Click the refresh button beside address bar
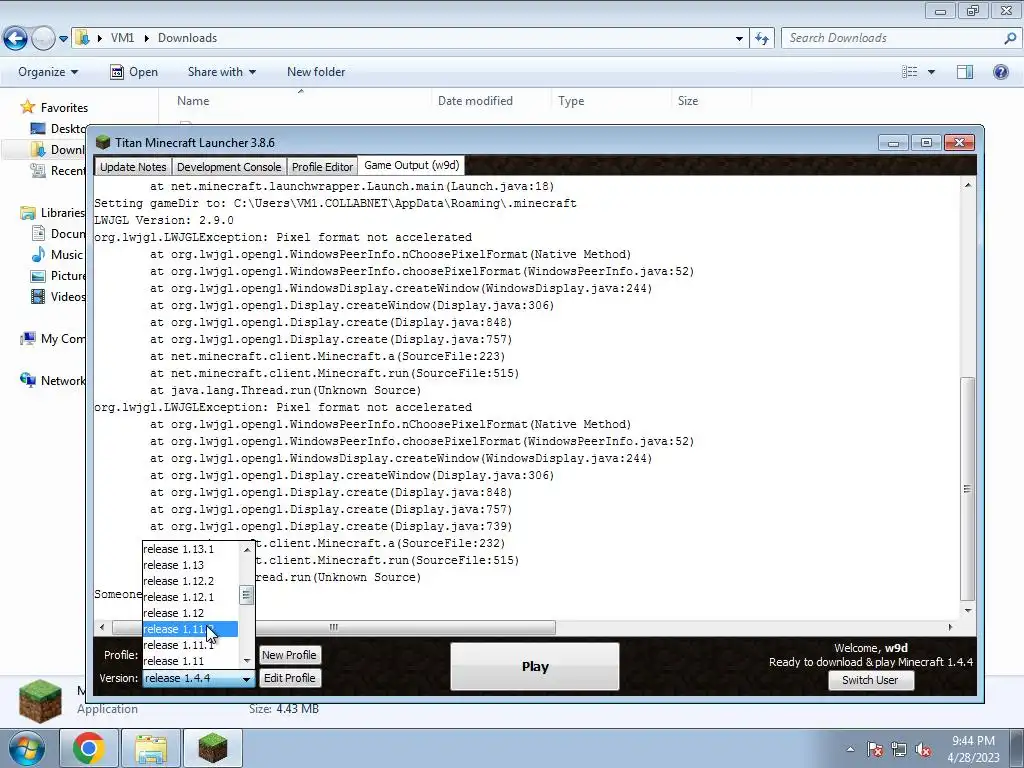 pos(762,39)
